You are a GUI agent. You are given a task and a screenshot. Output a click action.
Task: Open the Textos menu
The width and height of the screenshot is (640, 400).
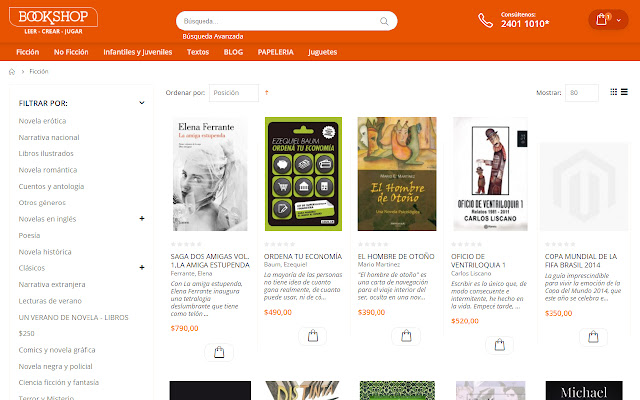tap(198, 52)
